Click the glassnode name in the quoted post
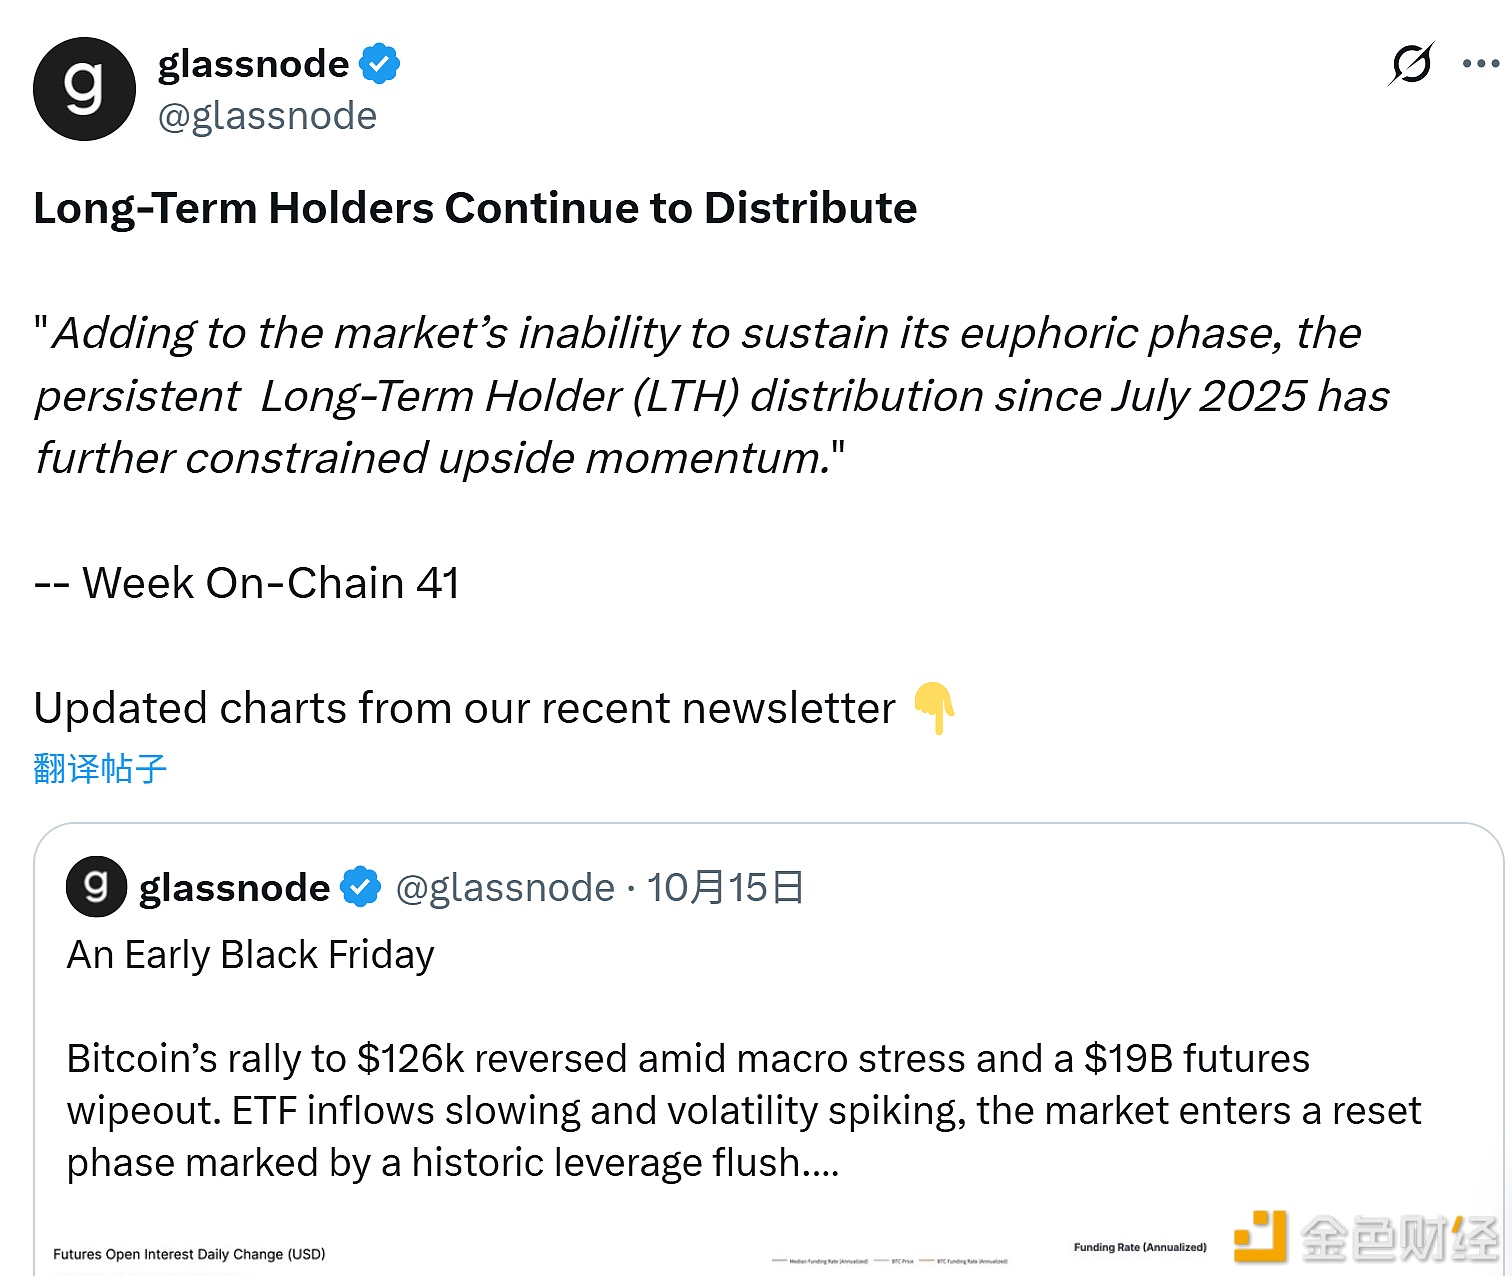 (x=234, y=888)
